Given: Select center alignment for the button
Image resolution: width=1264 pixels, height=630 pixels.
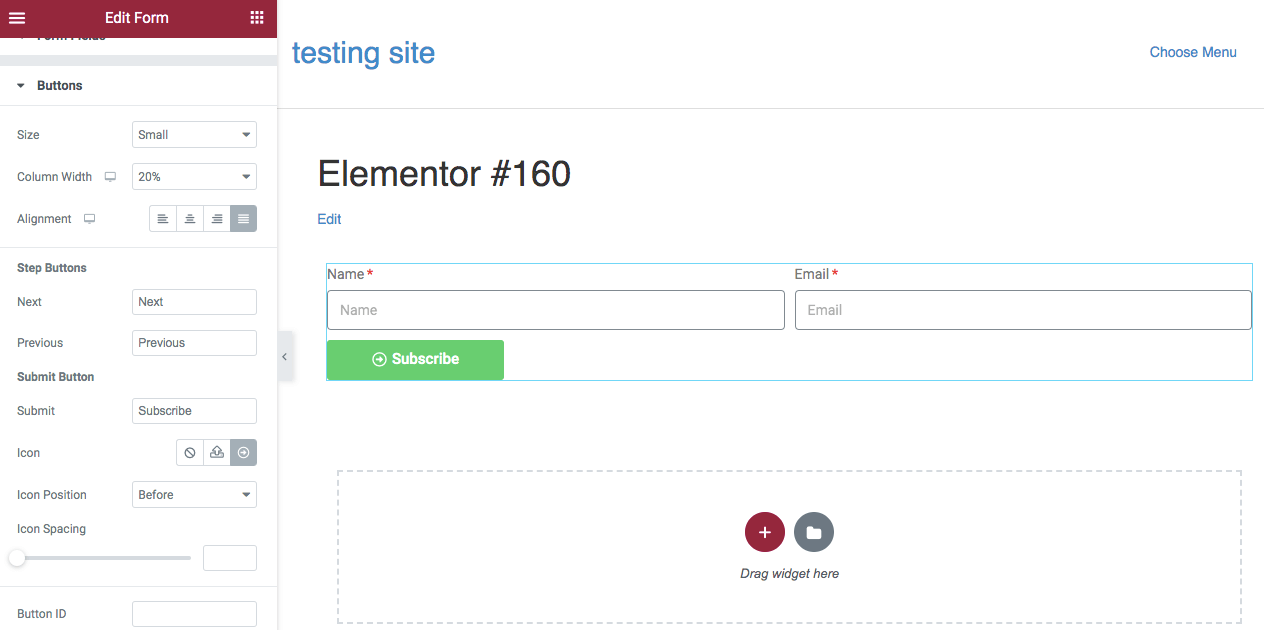Looking at the screenshot, I should click(x=189, y=218).
